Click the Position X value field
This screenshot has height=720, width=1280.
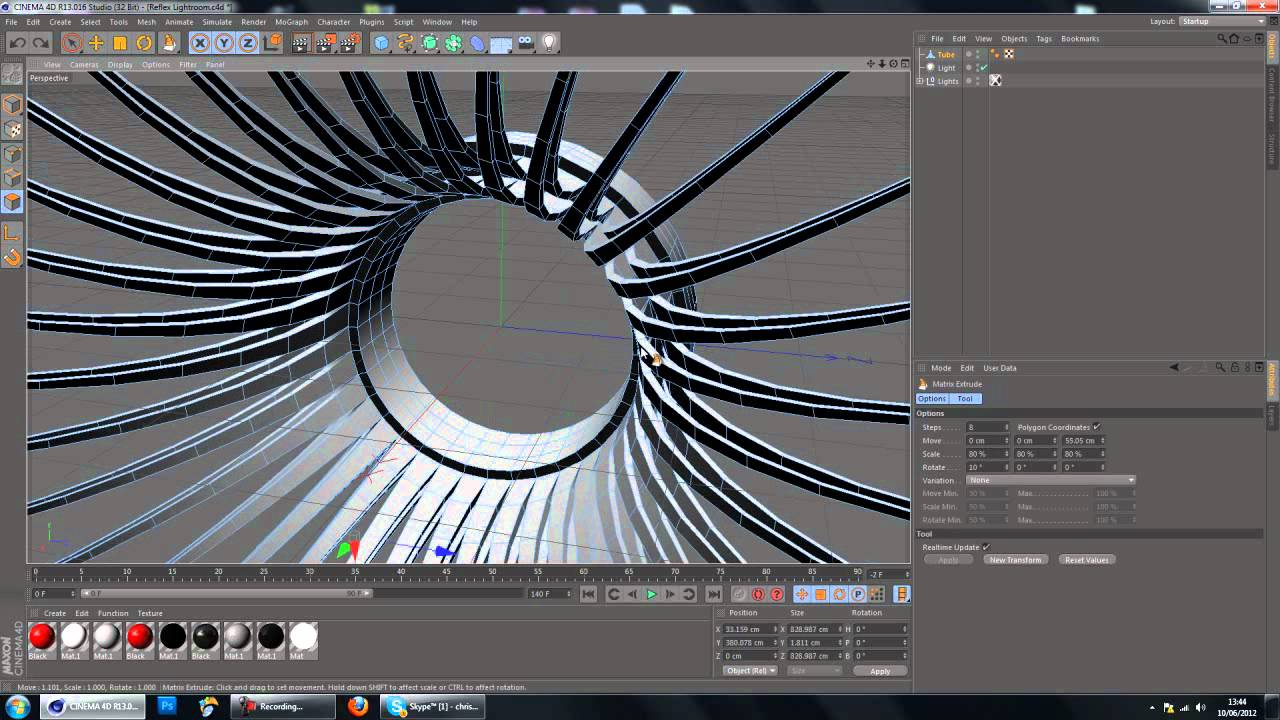(x=746, y=630)
